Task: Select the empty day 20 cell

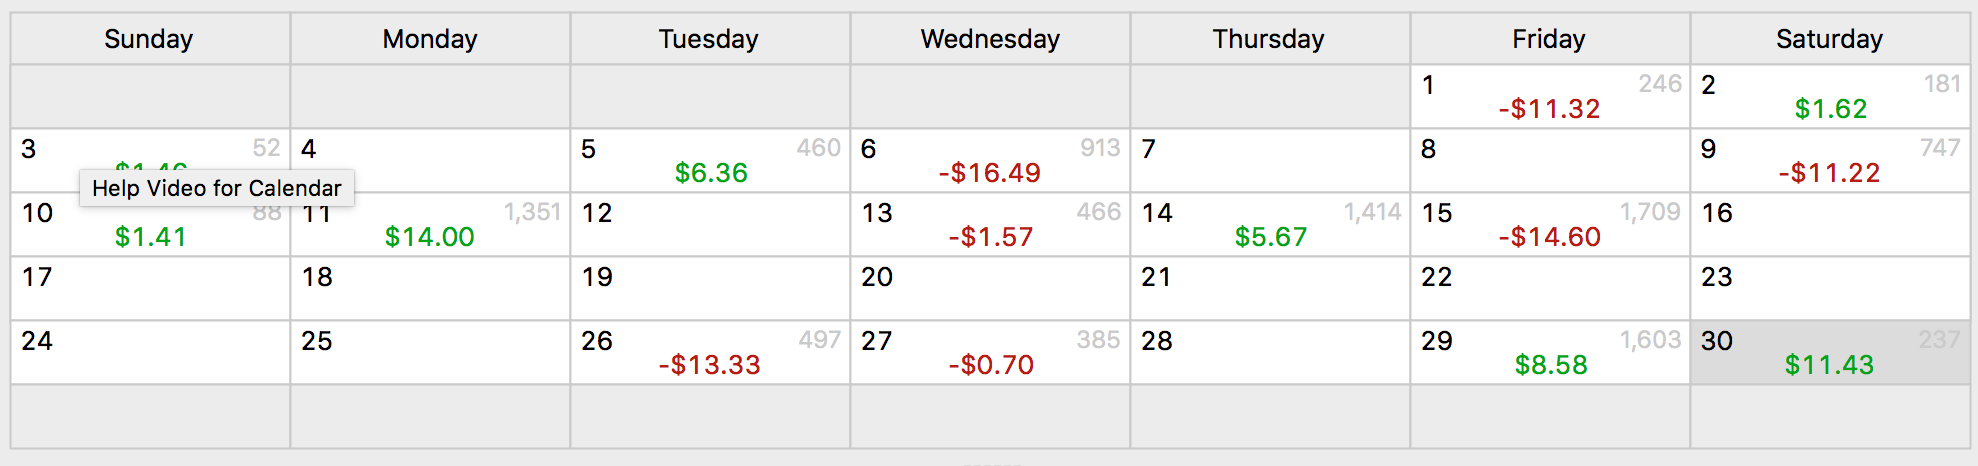Action: click(x=990, y=289)
